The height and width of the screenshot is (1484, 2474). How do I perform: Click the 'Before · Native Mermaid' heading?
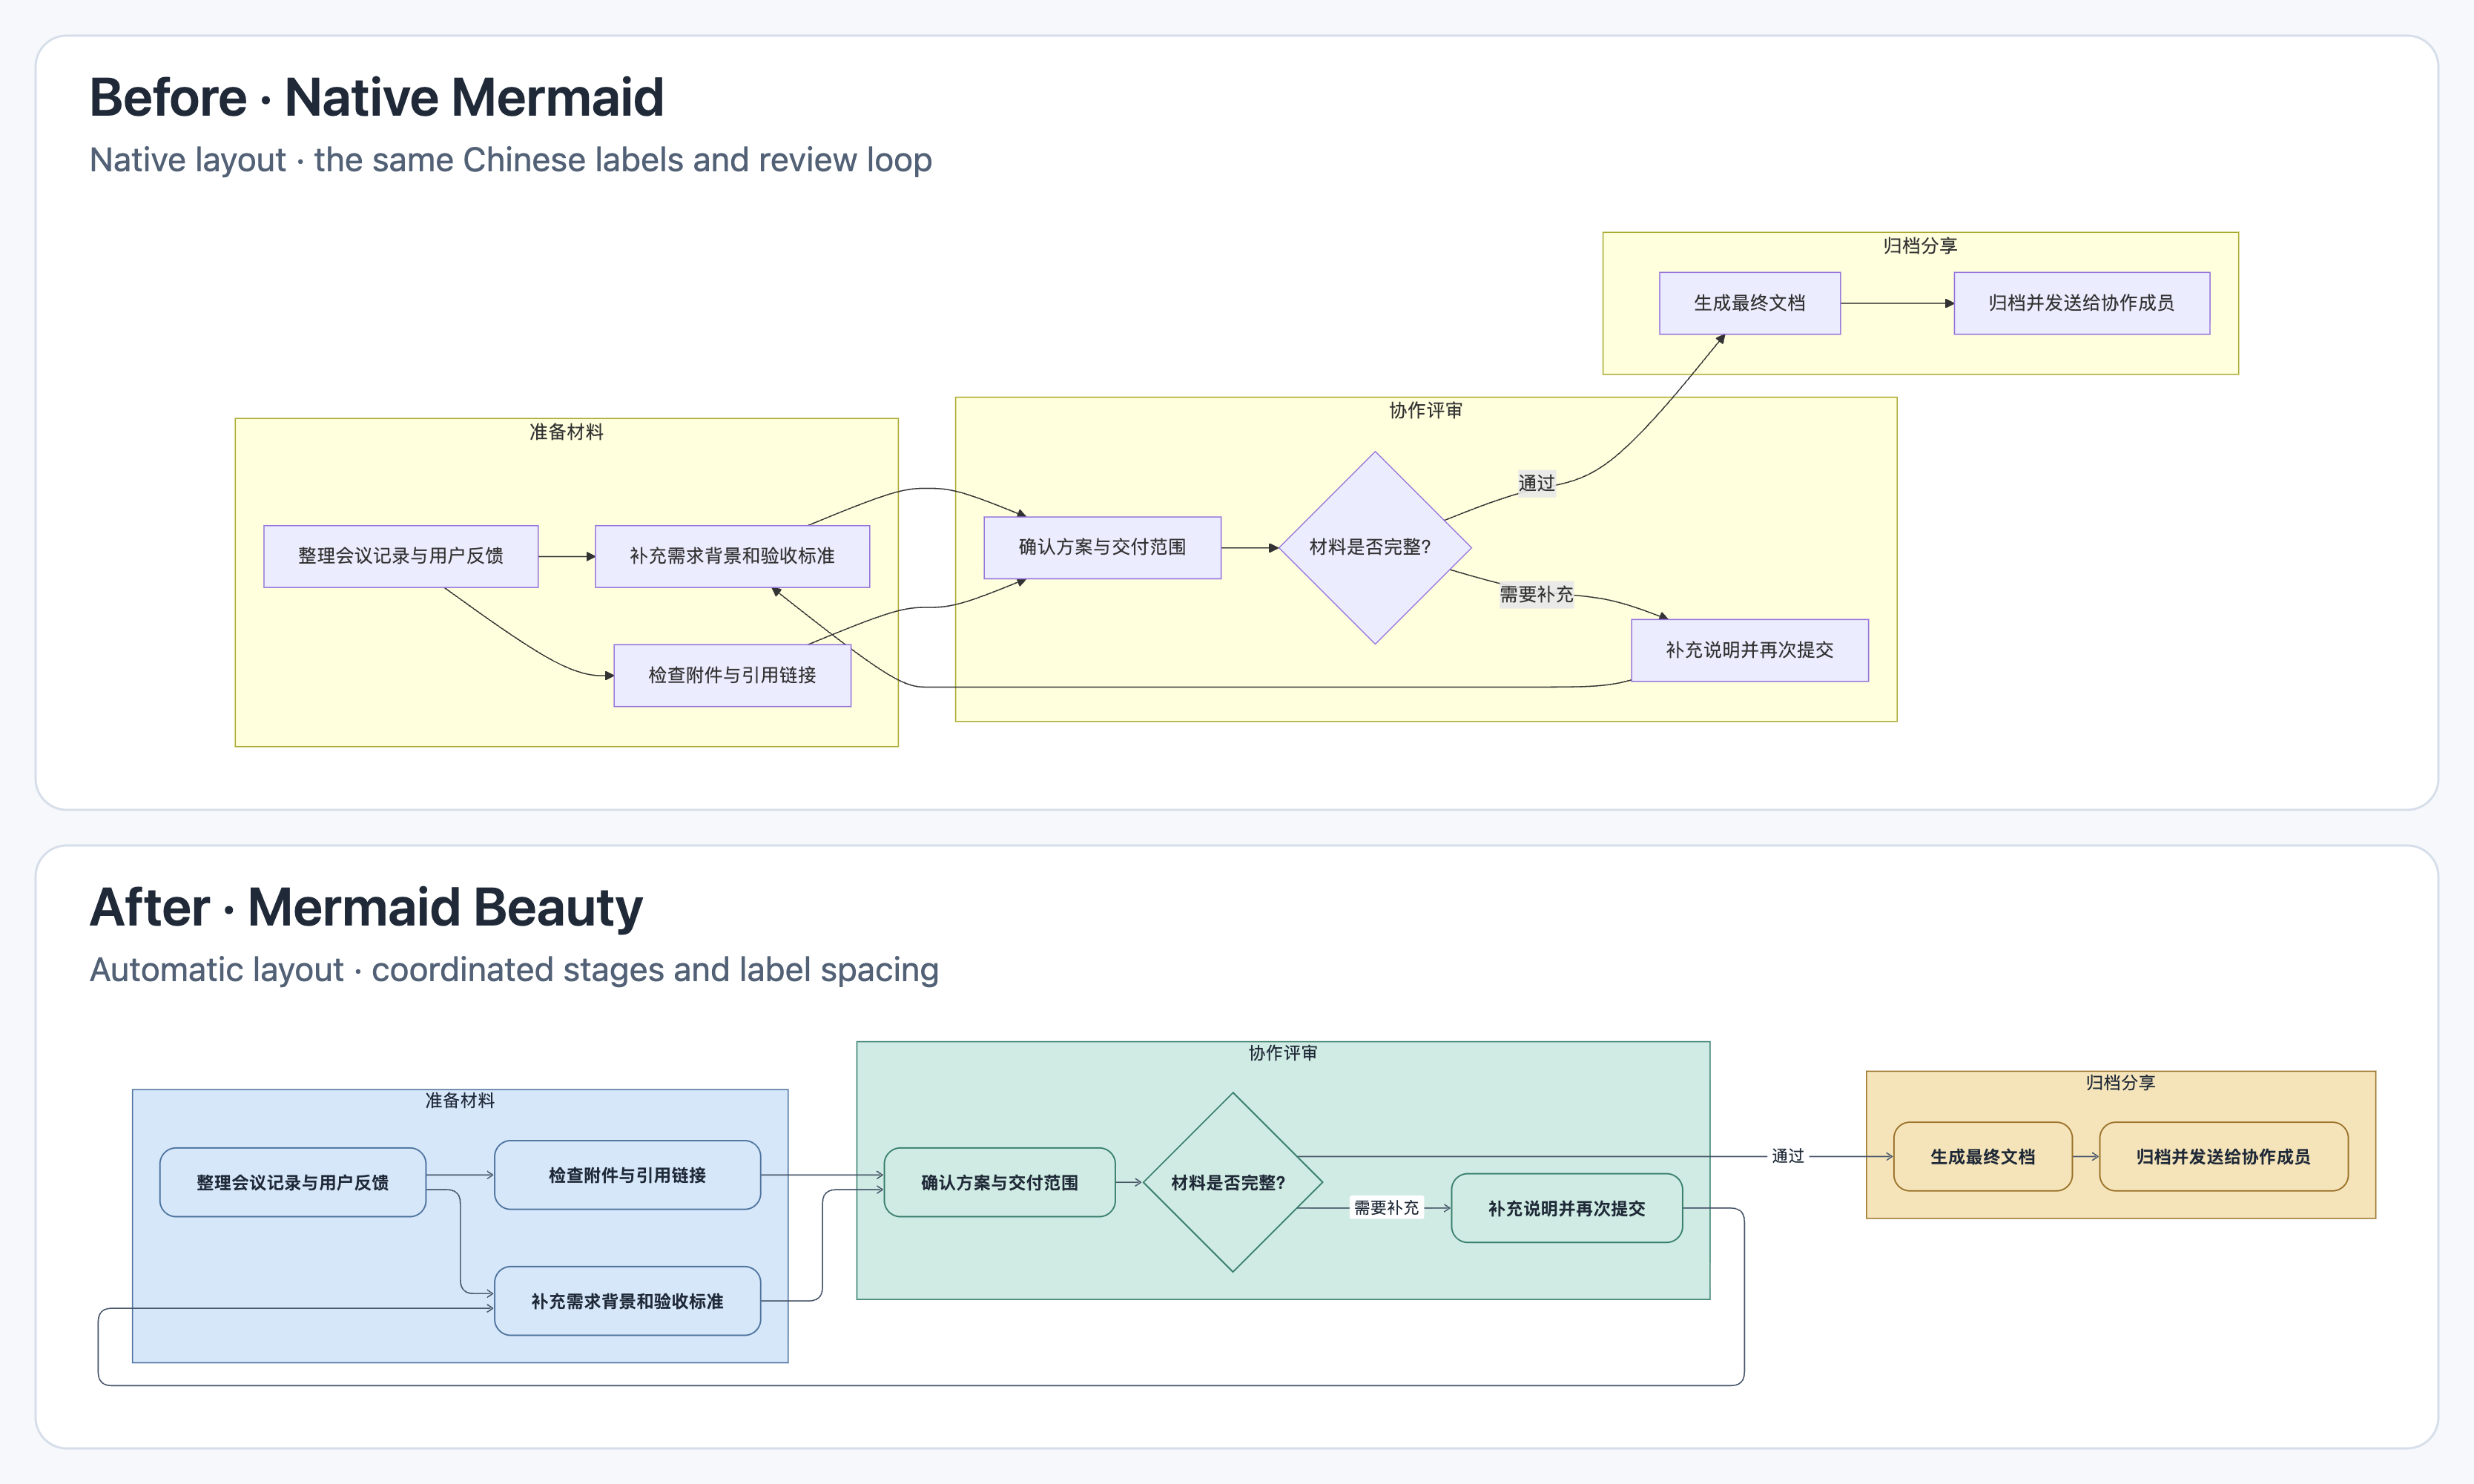click(376, 98)
